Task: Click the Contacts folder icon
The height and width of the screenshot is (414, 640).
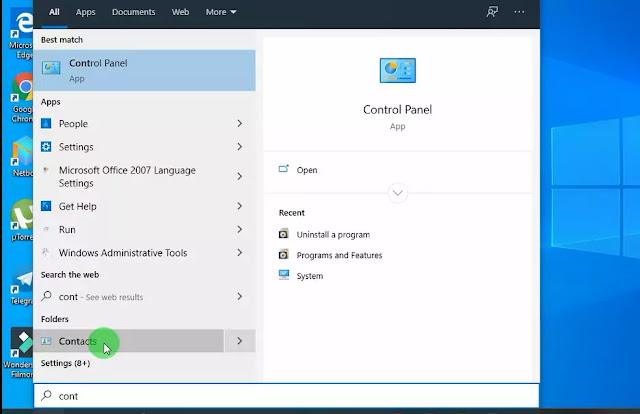Action: (46, 341)
